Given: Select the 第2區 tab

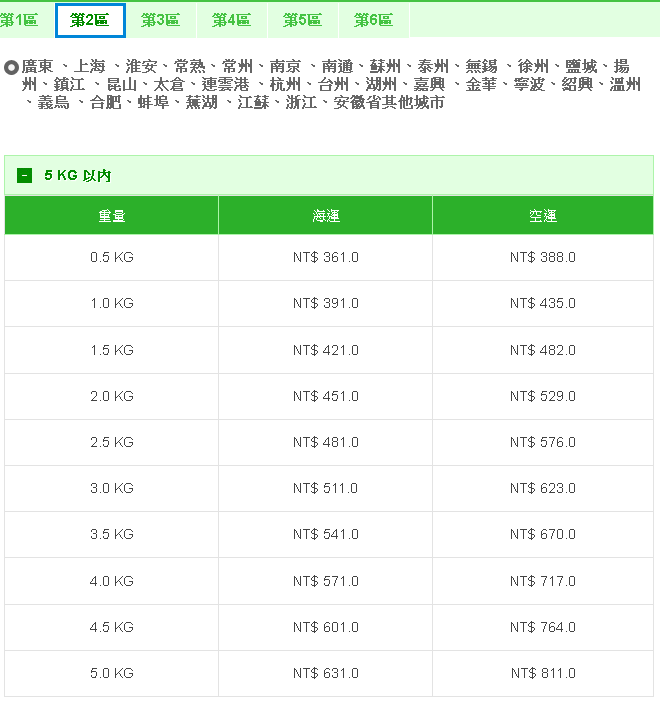Looking at the screenshot, I should pyautogui.click(x=90, y=20).
